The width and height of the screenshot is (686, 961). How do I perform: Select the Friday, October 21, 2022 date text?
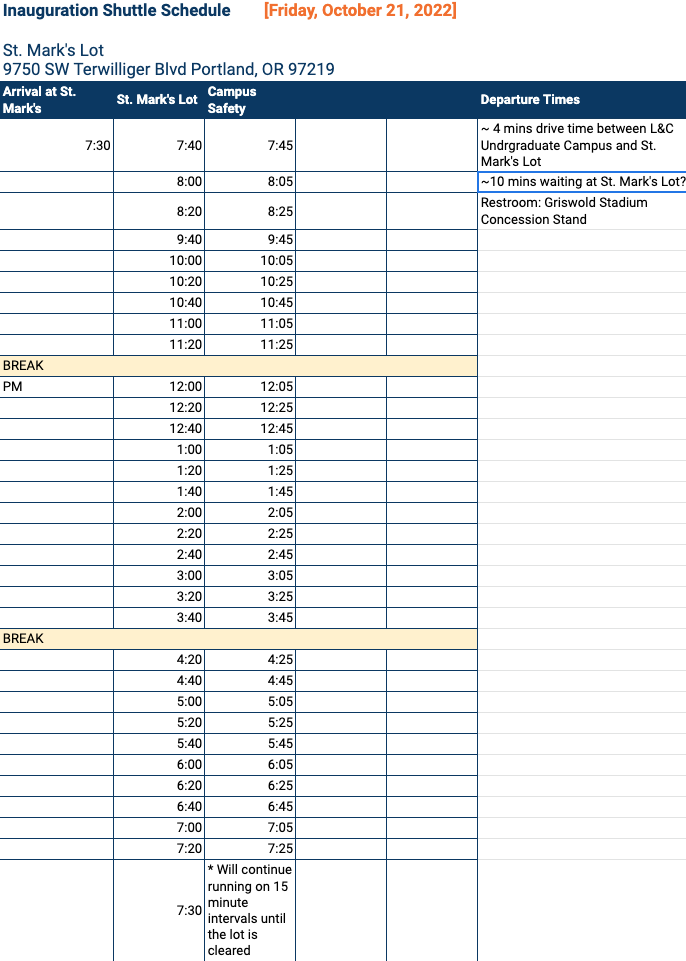[x=360, y=11]
